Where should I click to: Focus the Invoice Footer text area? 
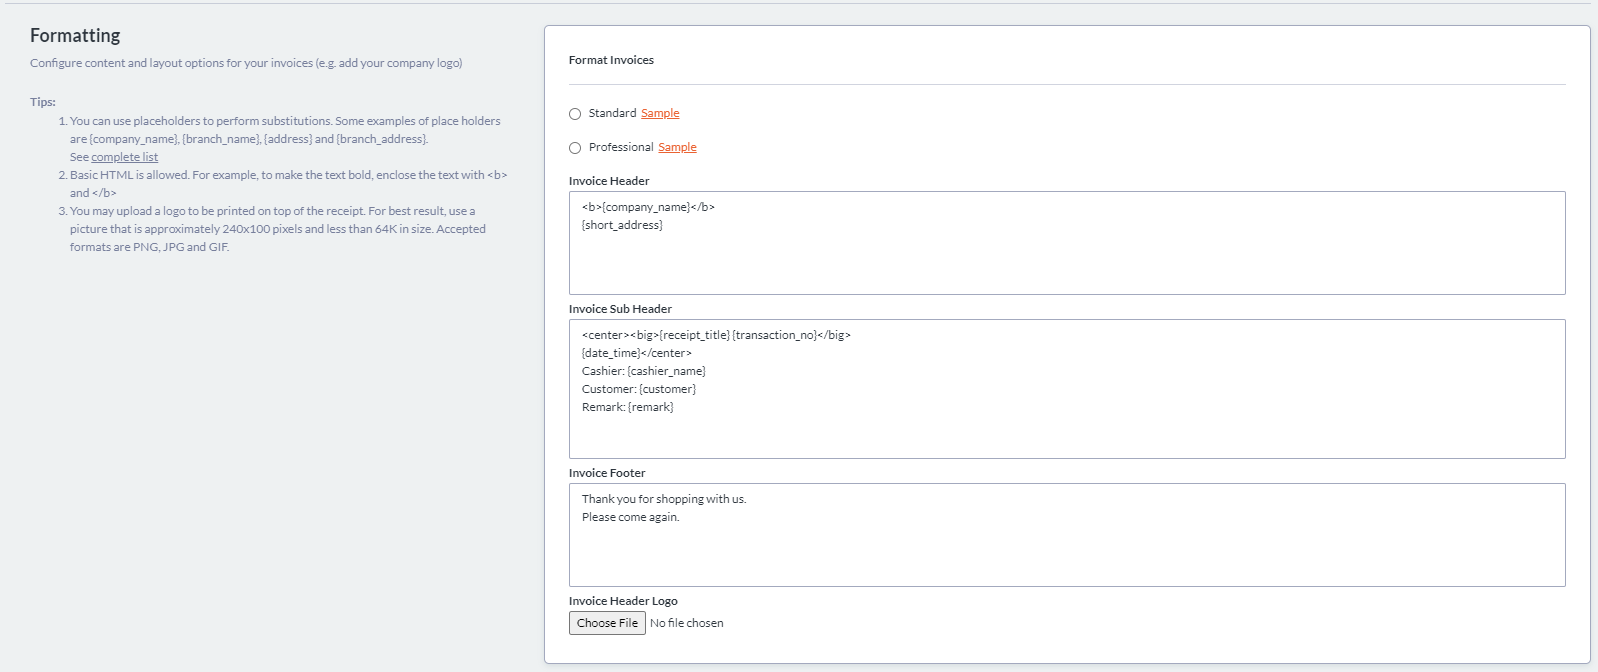click(x=1066, y=555)
